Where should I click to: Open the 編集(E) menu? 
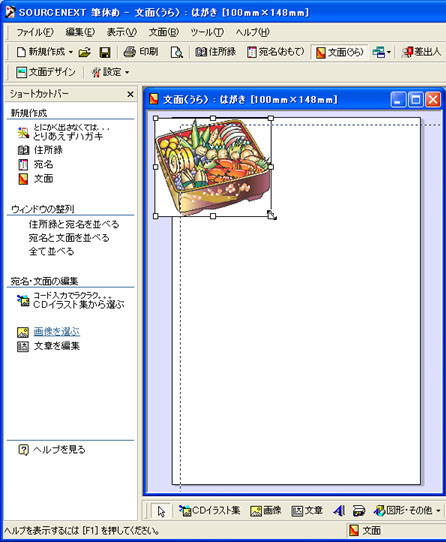point(80,32)
